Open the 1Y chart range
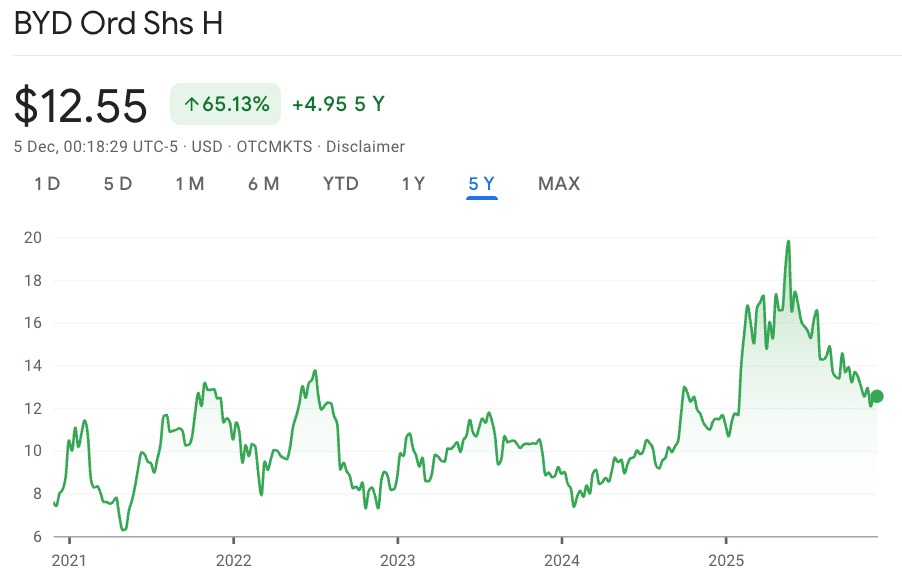 point(412,184)
